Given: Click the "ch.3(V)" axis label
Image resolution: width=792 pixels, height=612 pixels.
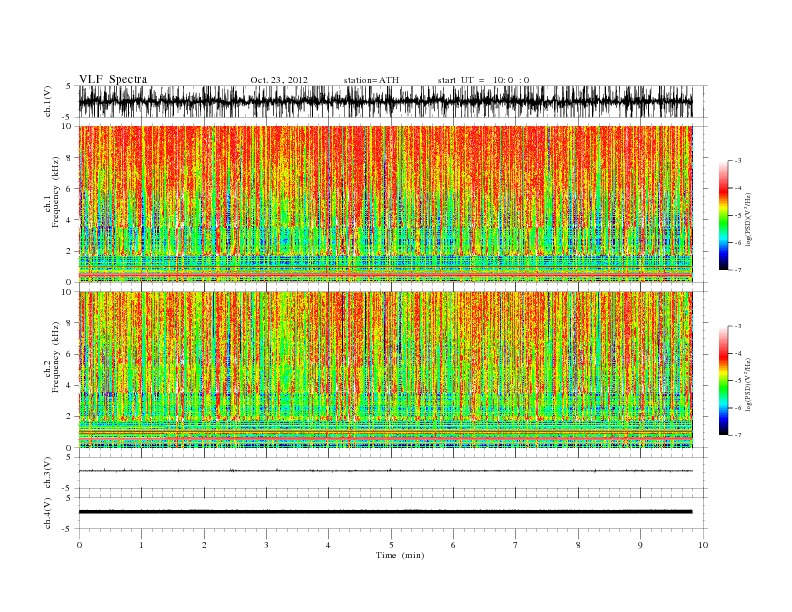Looking at the screenshot, I should pos(48,473).
